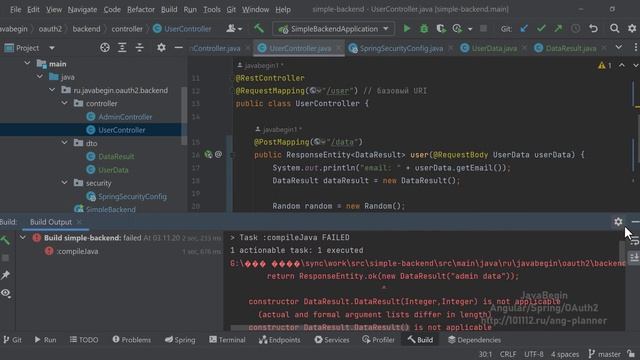Click the warning indicator in editor
The height and width of the screenshot is (360, 640).
604,65
